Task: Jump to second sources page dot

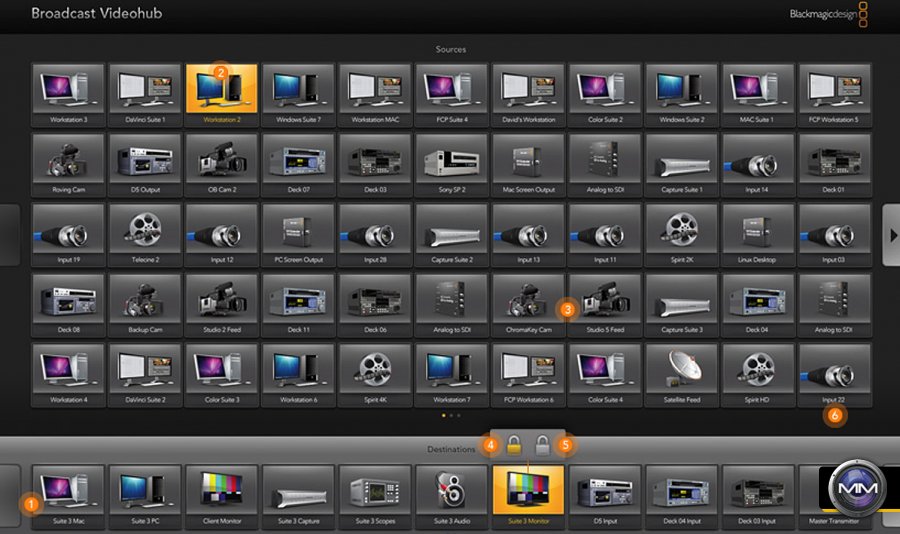Action: [451, 415]
